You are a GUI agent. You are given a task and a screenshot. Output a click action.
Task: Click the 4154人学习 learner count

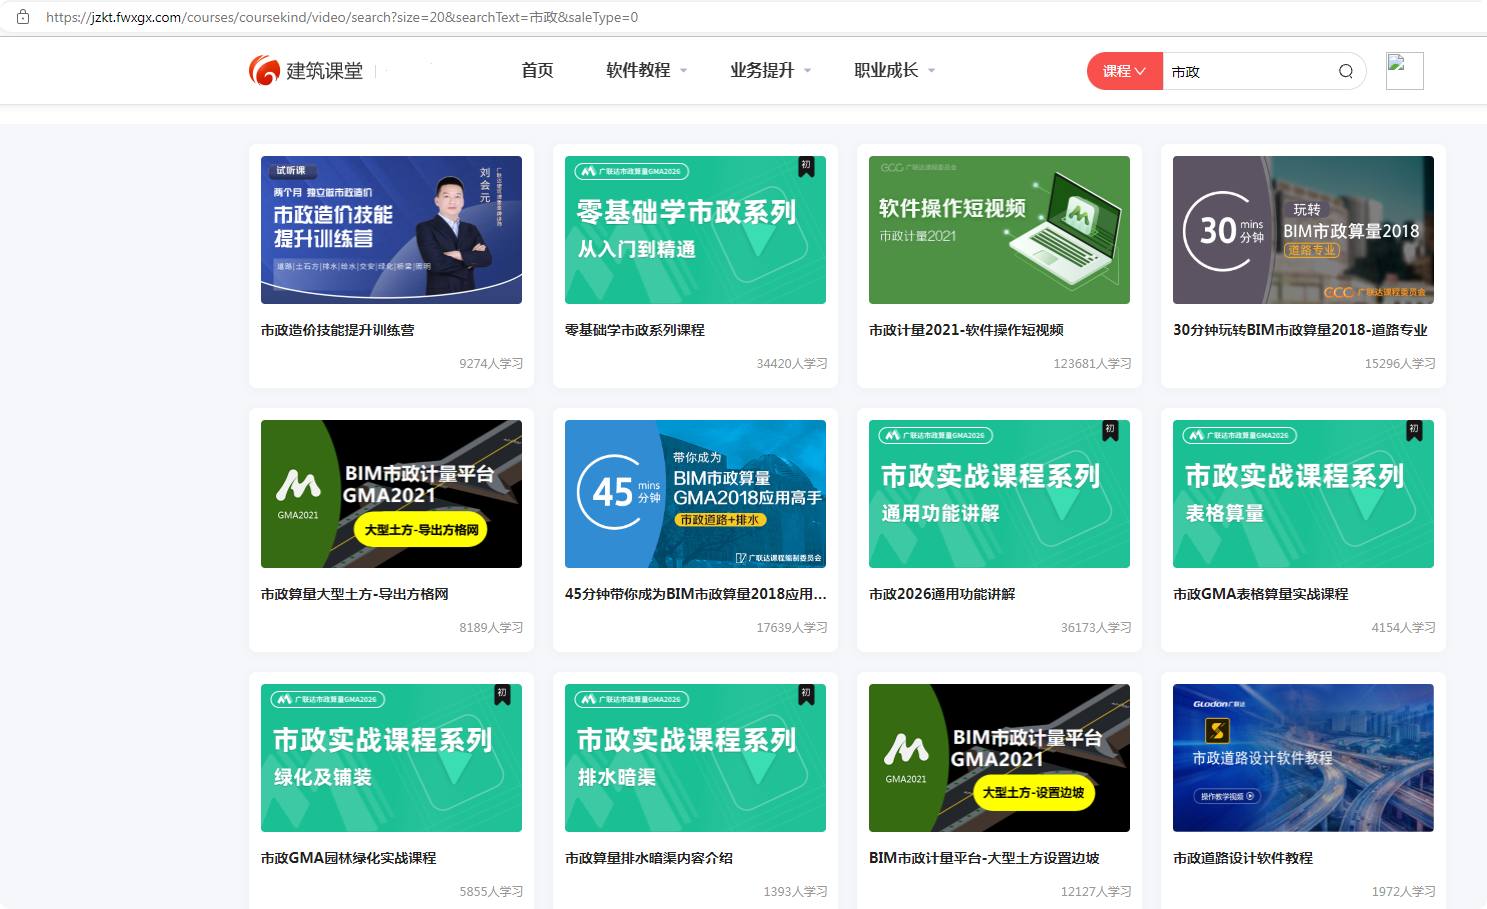pos(1403,628)
